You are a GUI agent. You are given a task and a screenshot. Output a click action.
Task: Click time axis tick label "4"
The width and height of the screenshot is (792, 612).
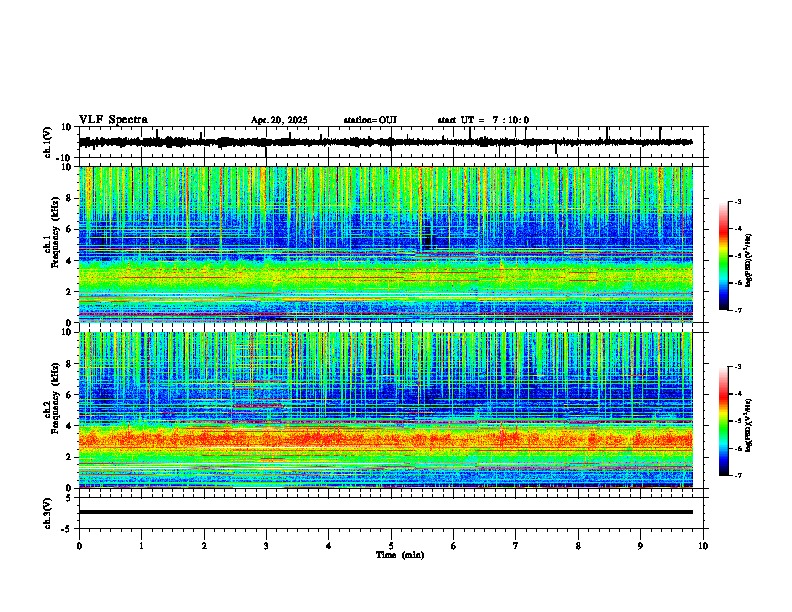pyautogui.click(x=329, y=546)
